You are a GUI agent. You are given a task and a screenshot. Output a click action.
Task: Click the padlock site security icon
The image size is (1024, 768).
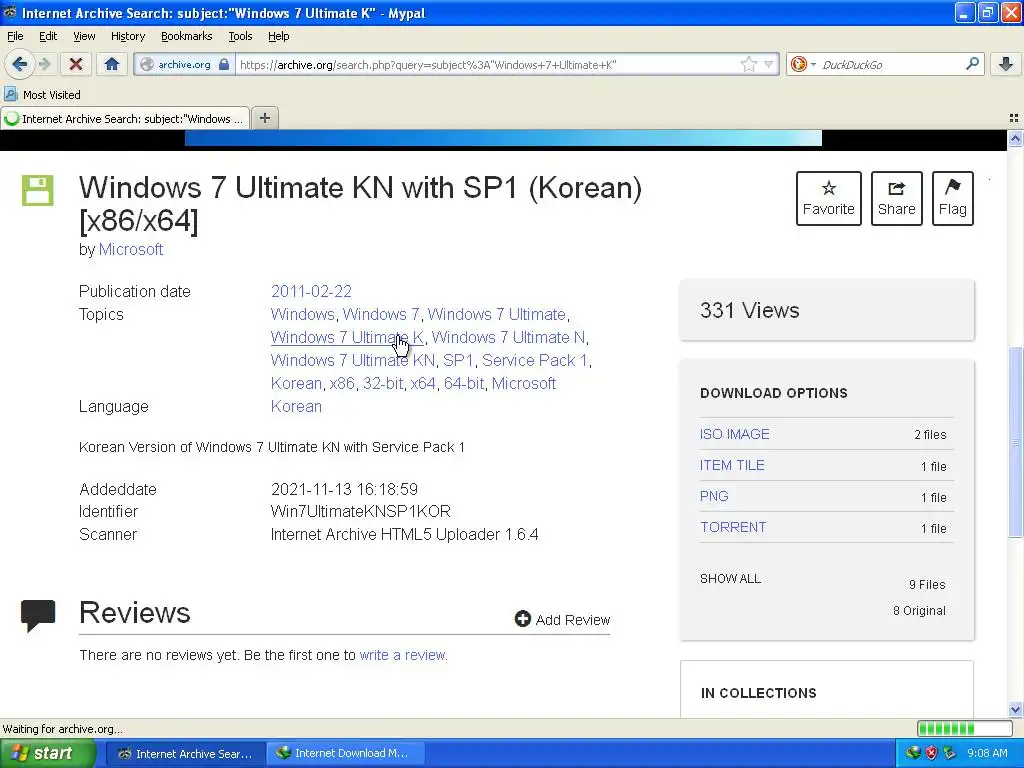[224, 64]
